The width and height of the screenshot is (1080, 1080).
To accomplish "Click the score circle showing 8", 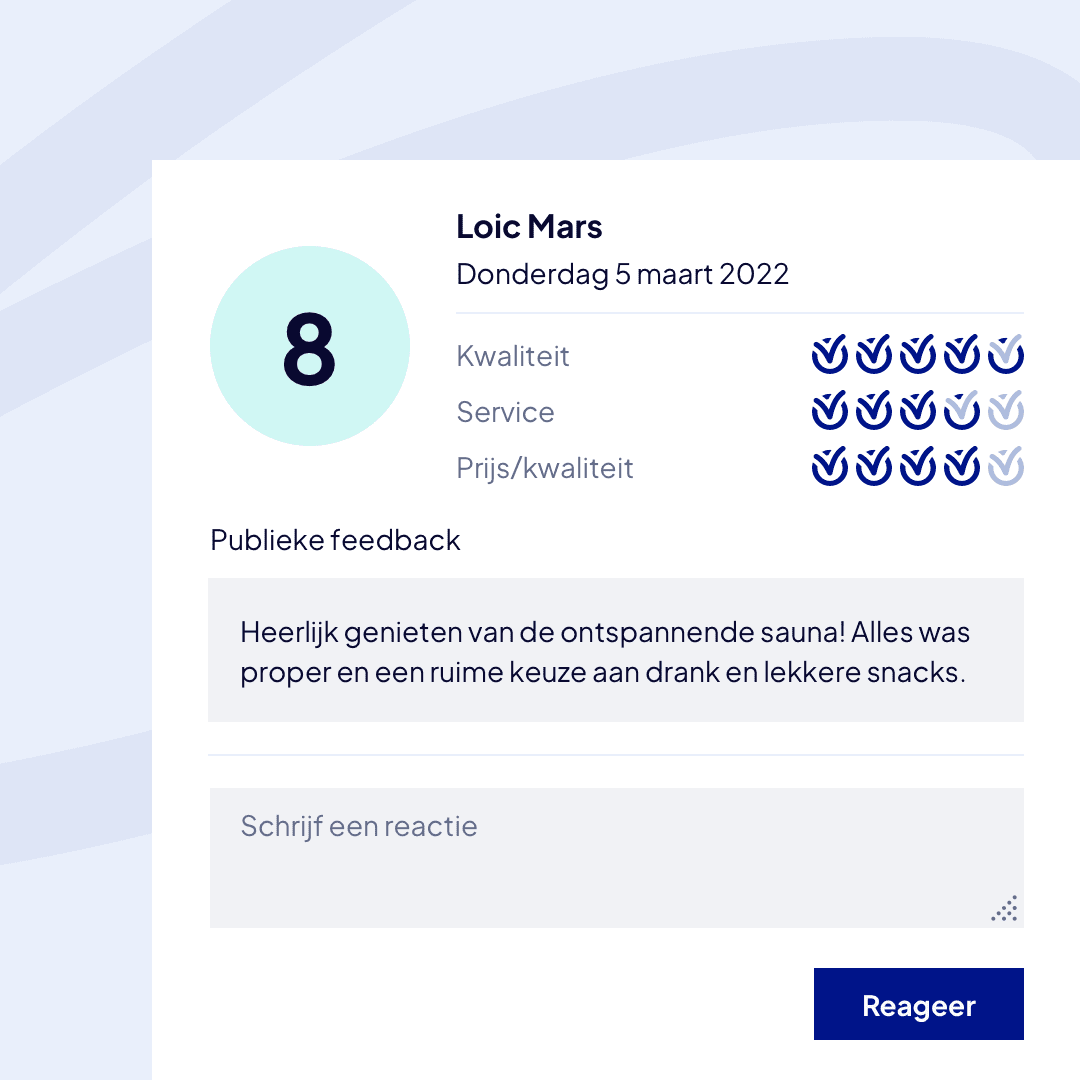I will 310,346.
